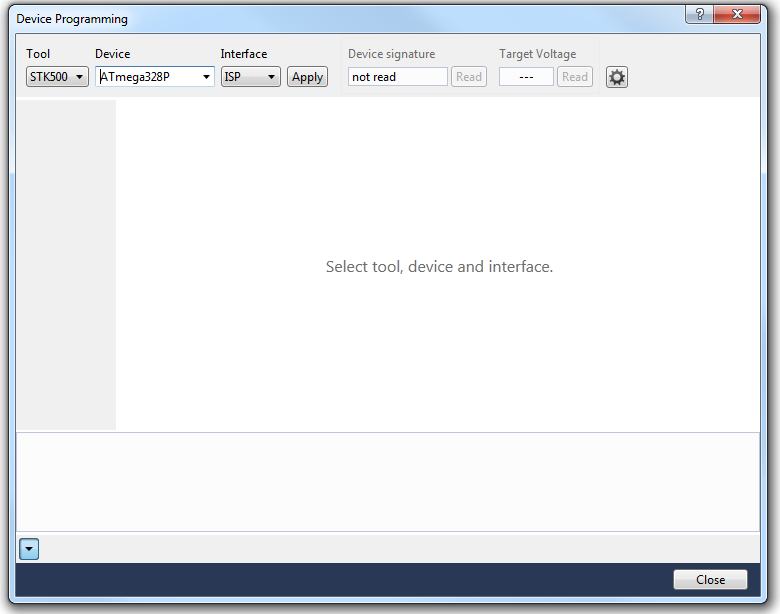
Task: Read the target voltage
Action: point(574,77)
